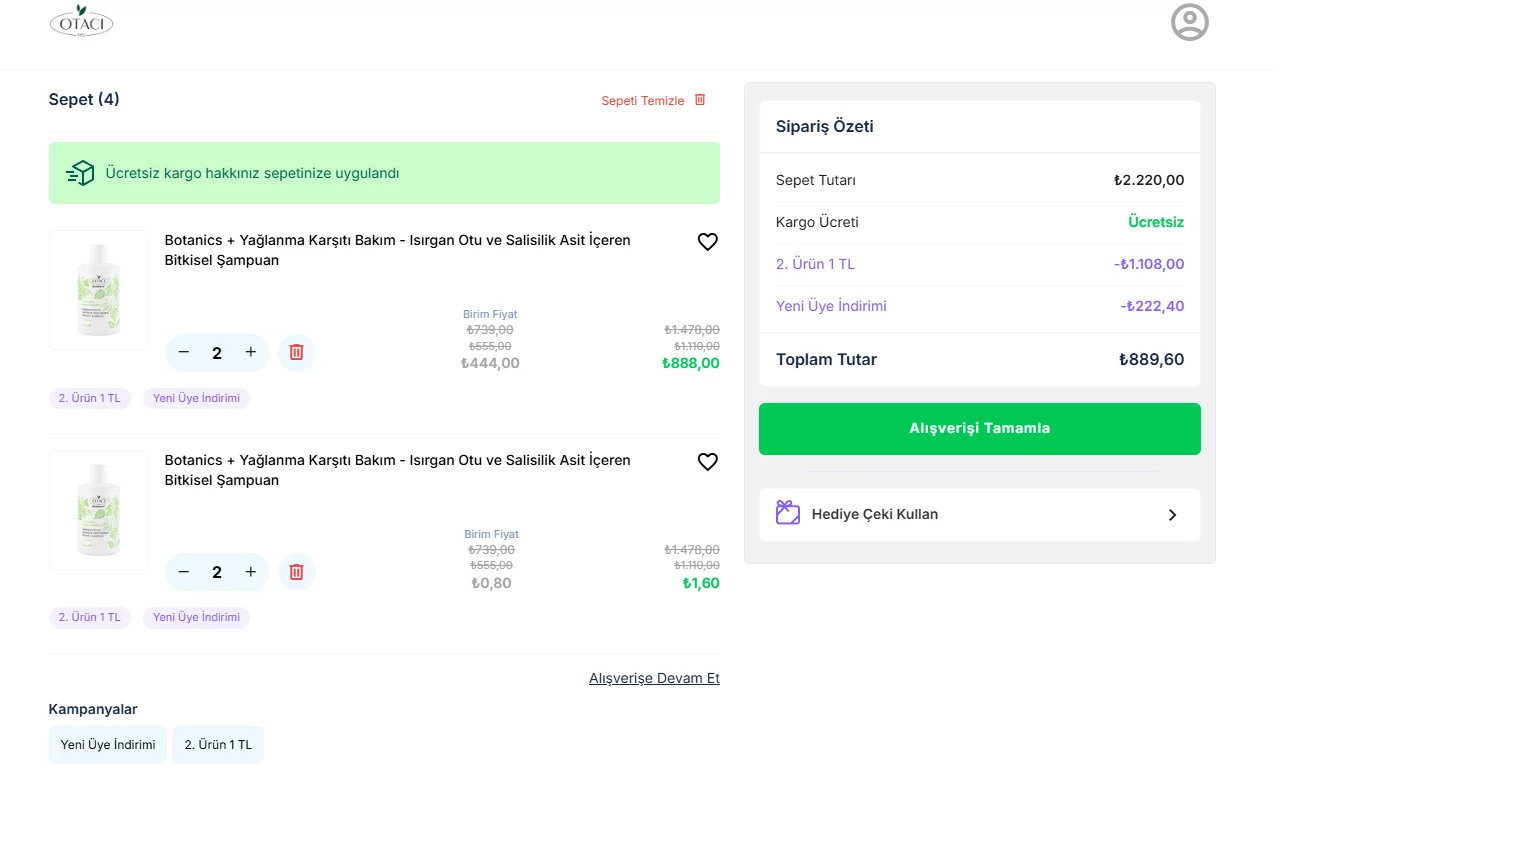1536x864 pixels.
Task: Click quantity value 2 in the ₺1,60 row
Action: (x=217, y=572)
